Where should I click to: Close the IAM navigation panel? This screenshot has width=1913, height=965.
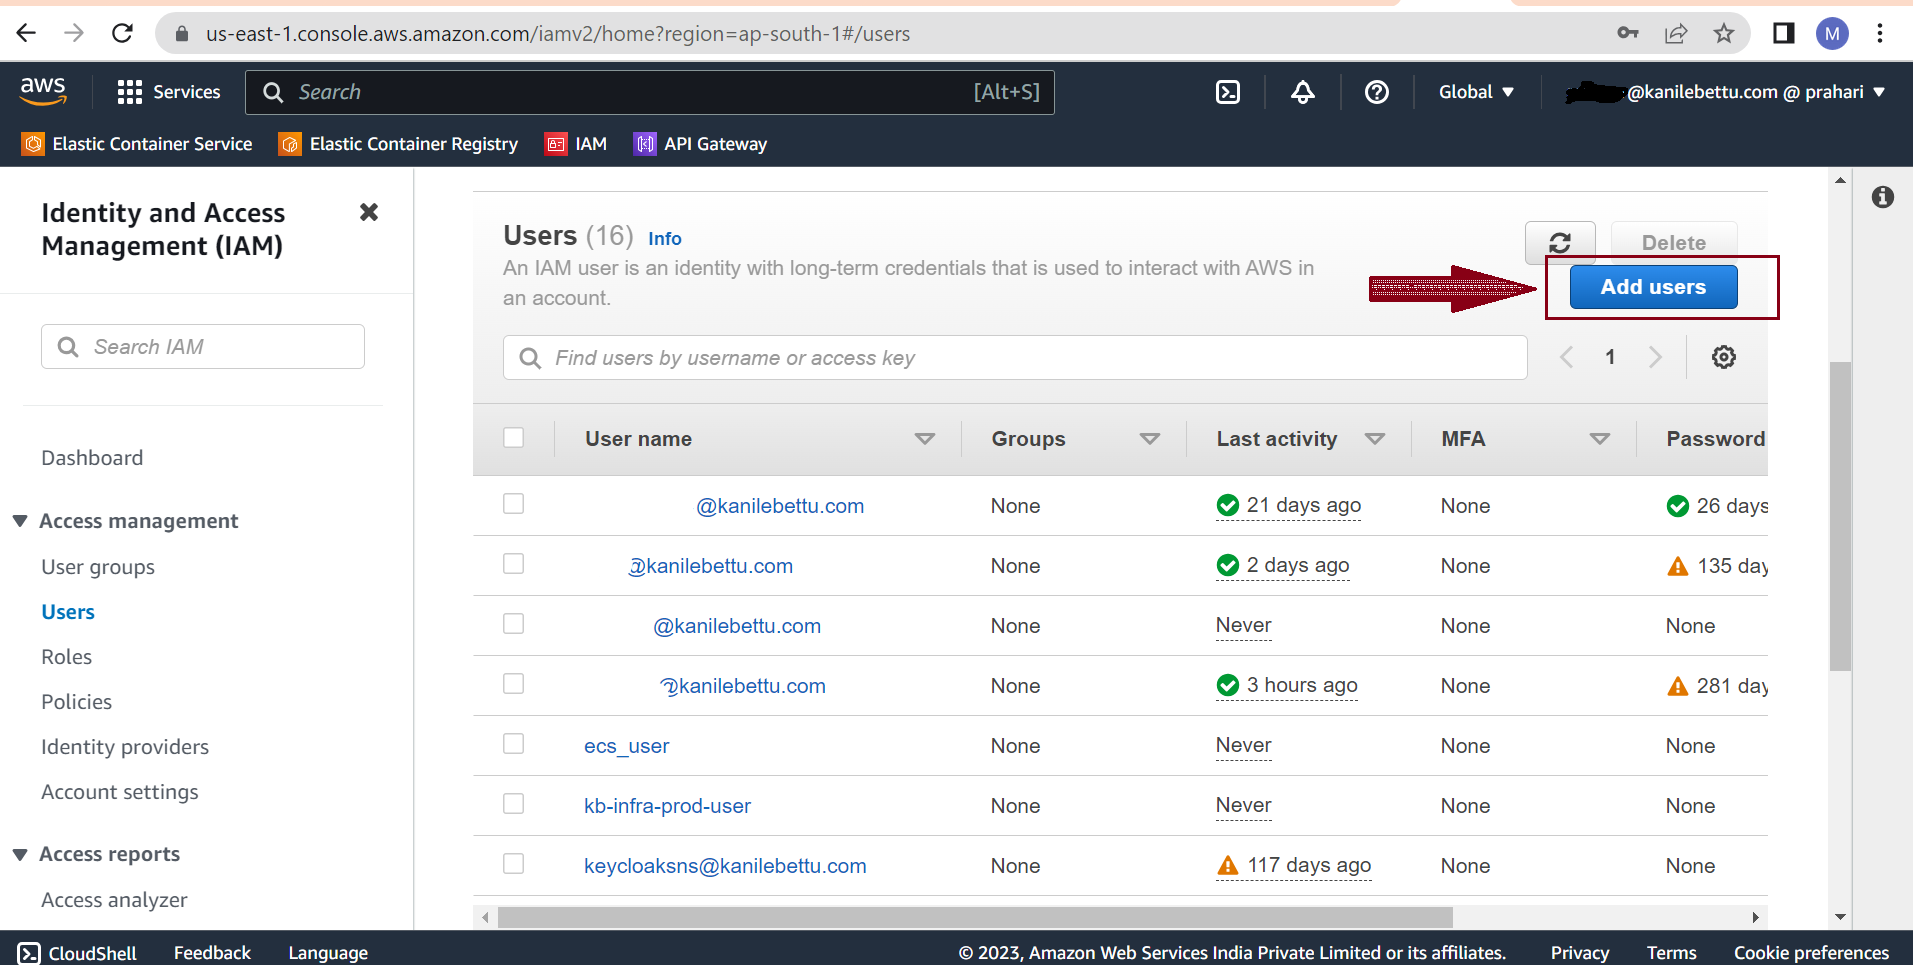tap(369, 212)
